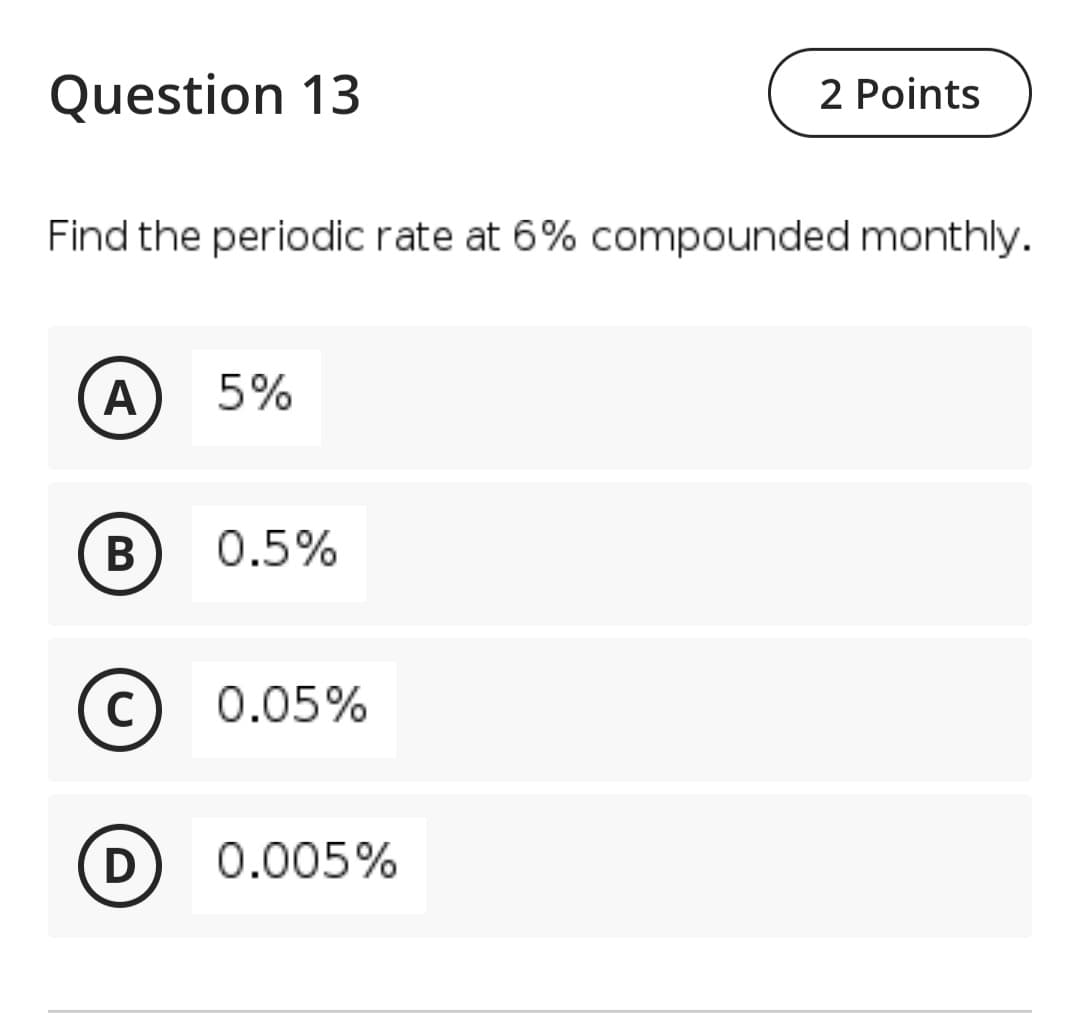Click the Question 13 heading
Screen dimensions: 1080x1014
[x=204, y=95]
